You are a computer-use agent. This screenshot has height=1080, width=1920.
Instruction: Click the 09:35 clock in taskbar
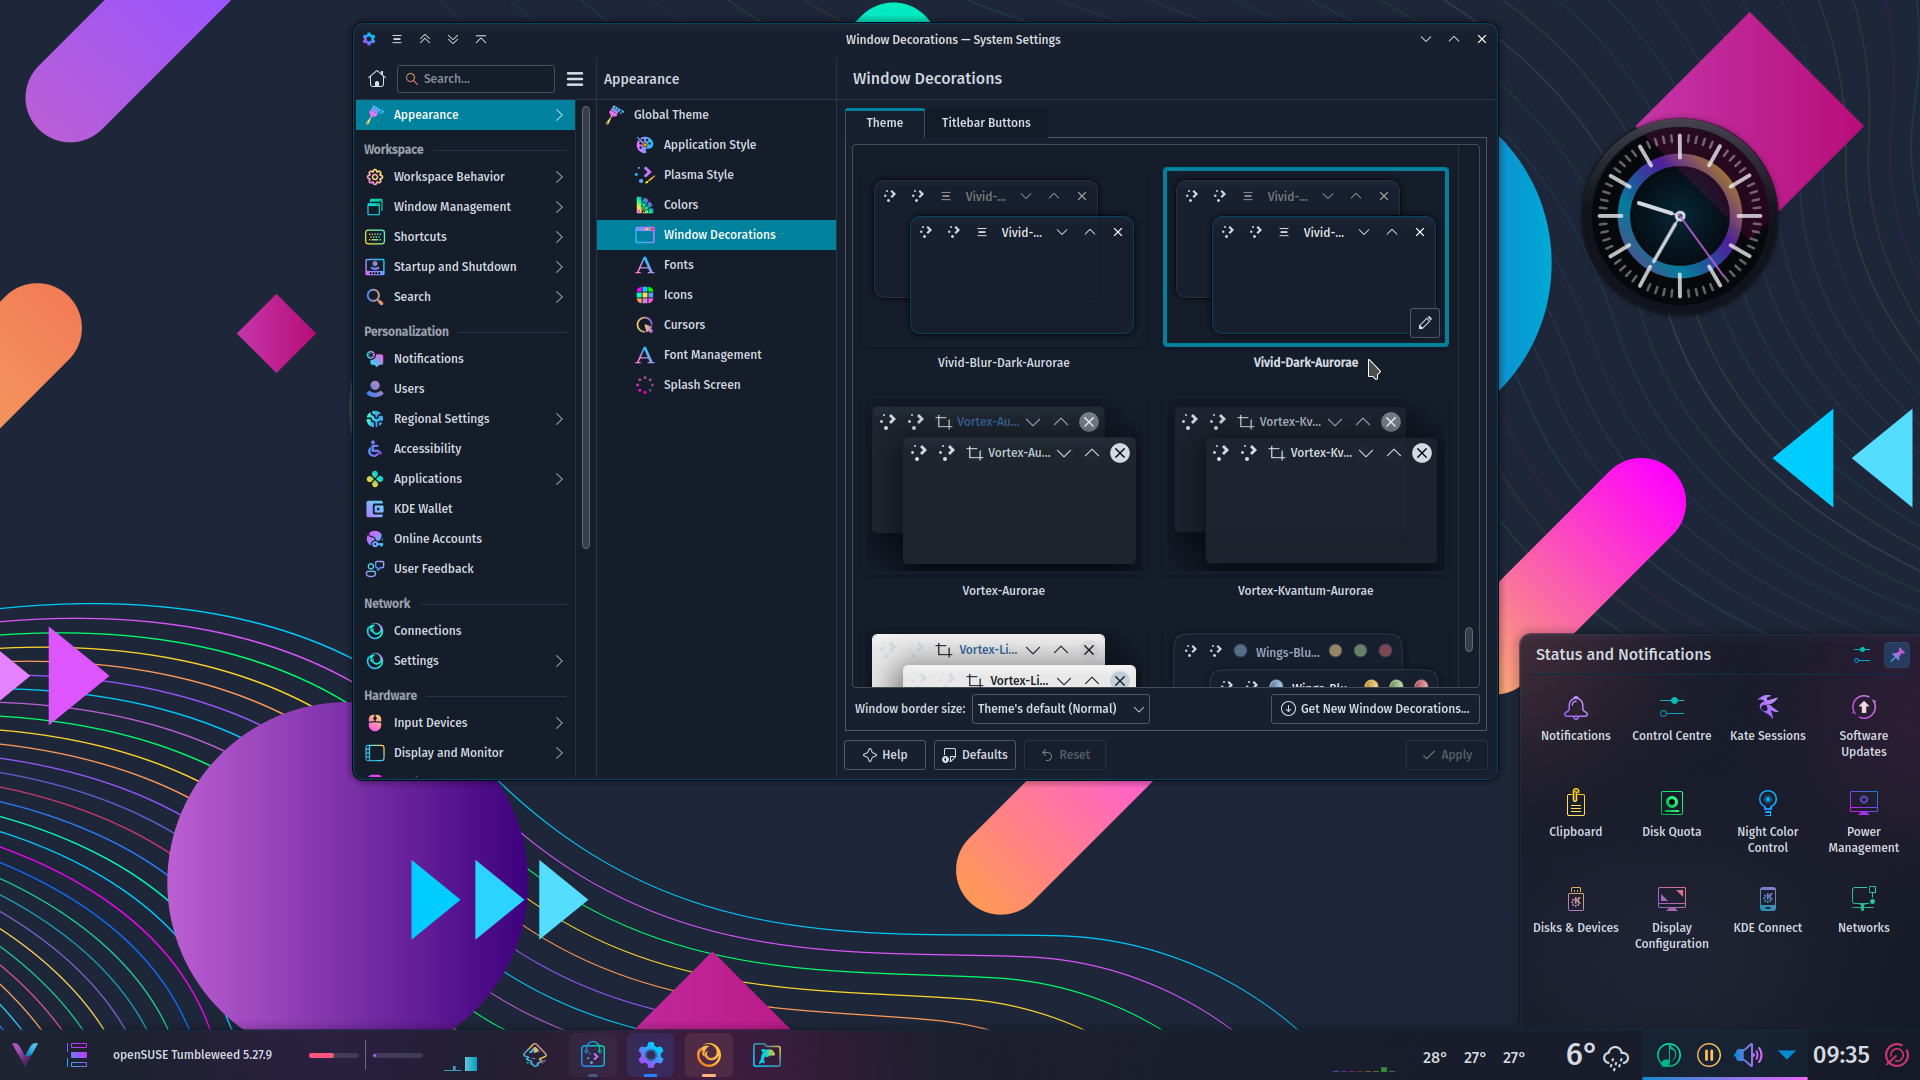pyautogui.click(x=1841, y=1055)
